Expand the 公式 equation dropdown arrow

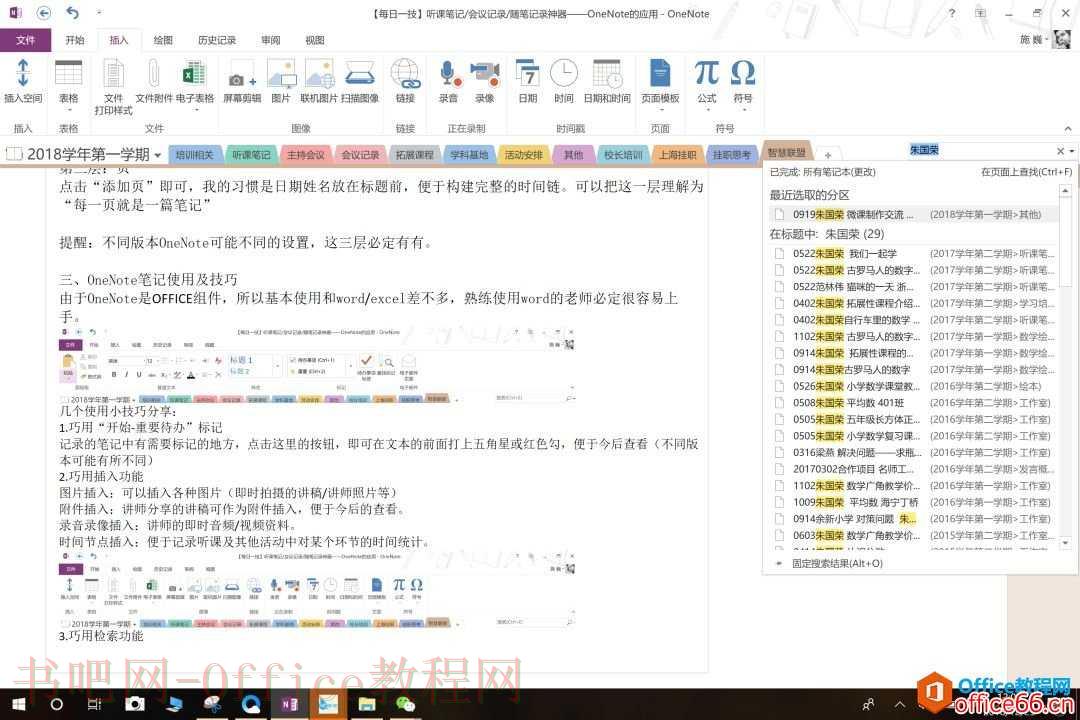click(707, 110)
